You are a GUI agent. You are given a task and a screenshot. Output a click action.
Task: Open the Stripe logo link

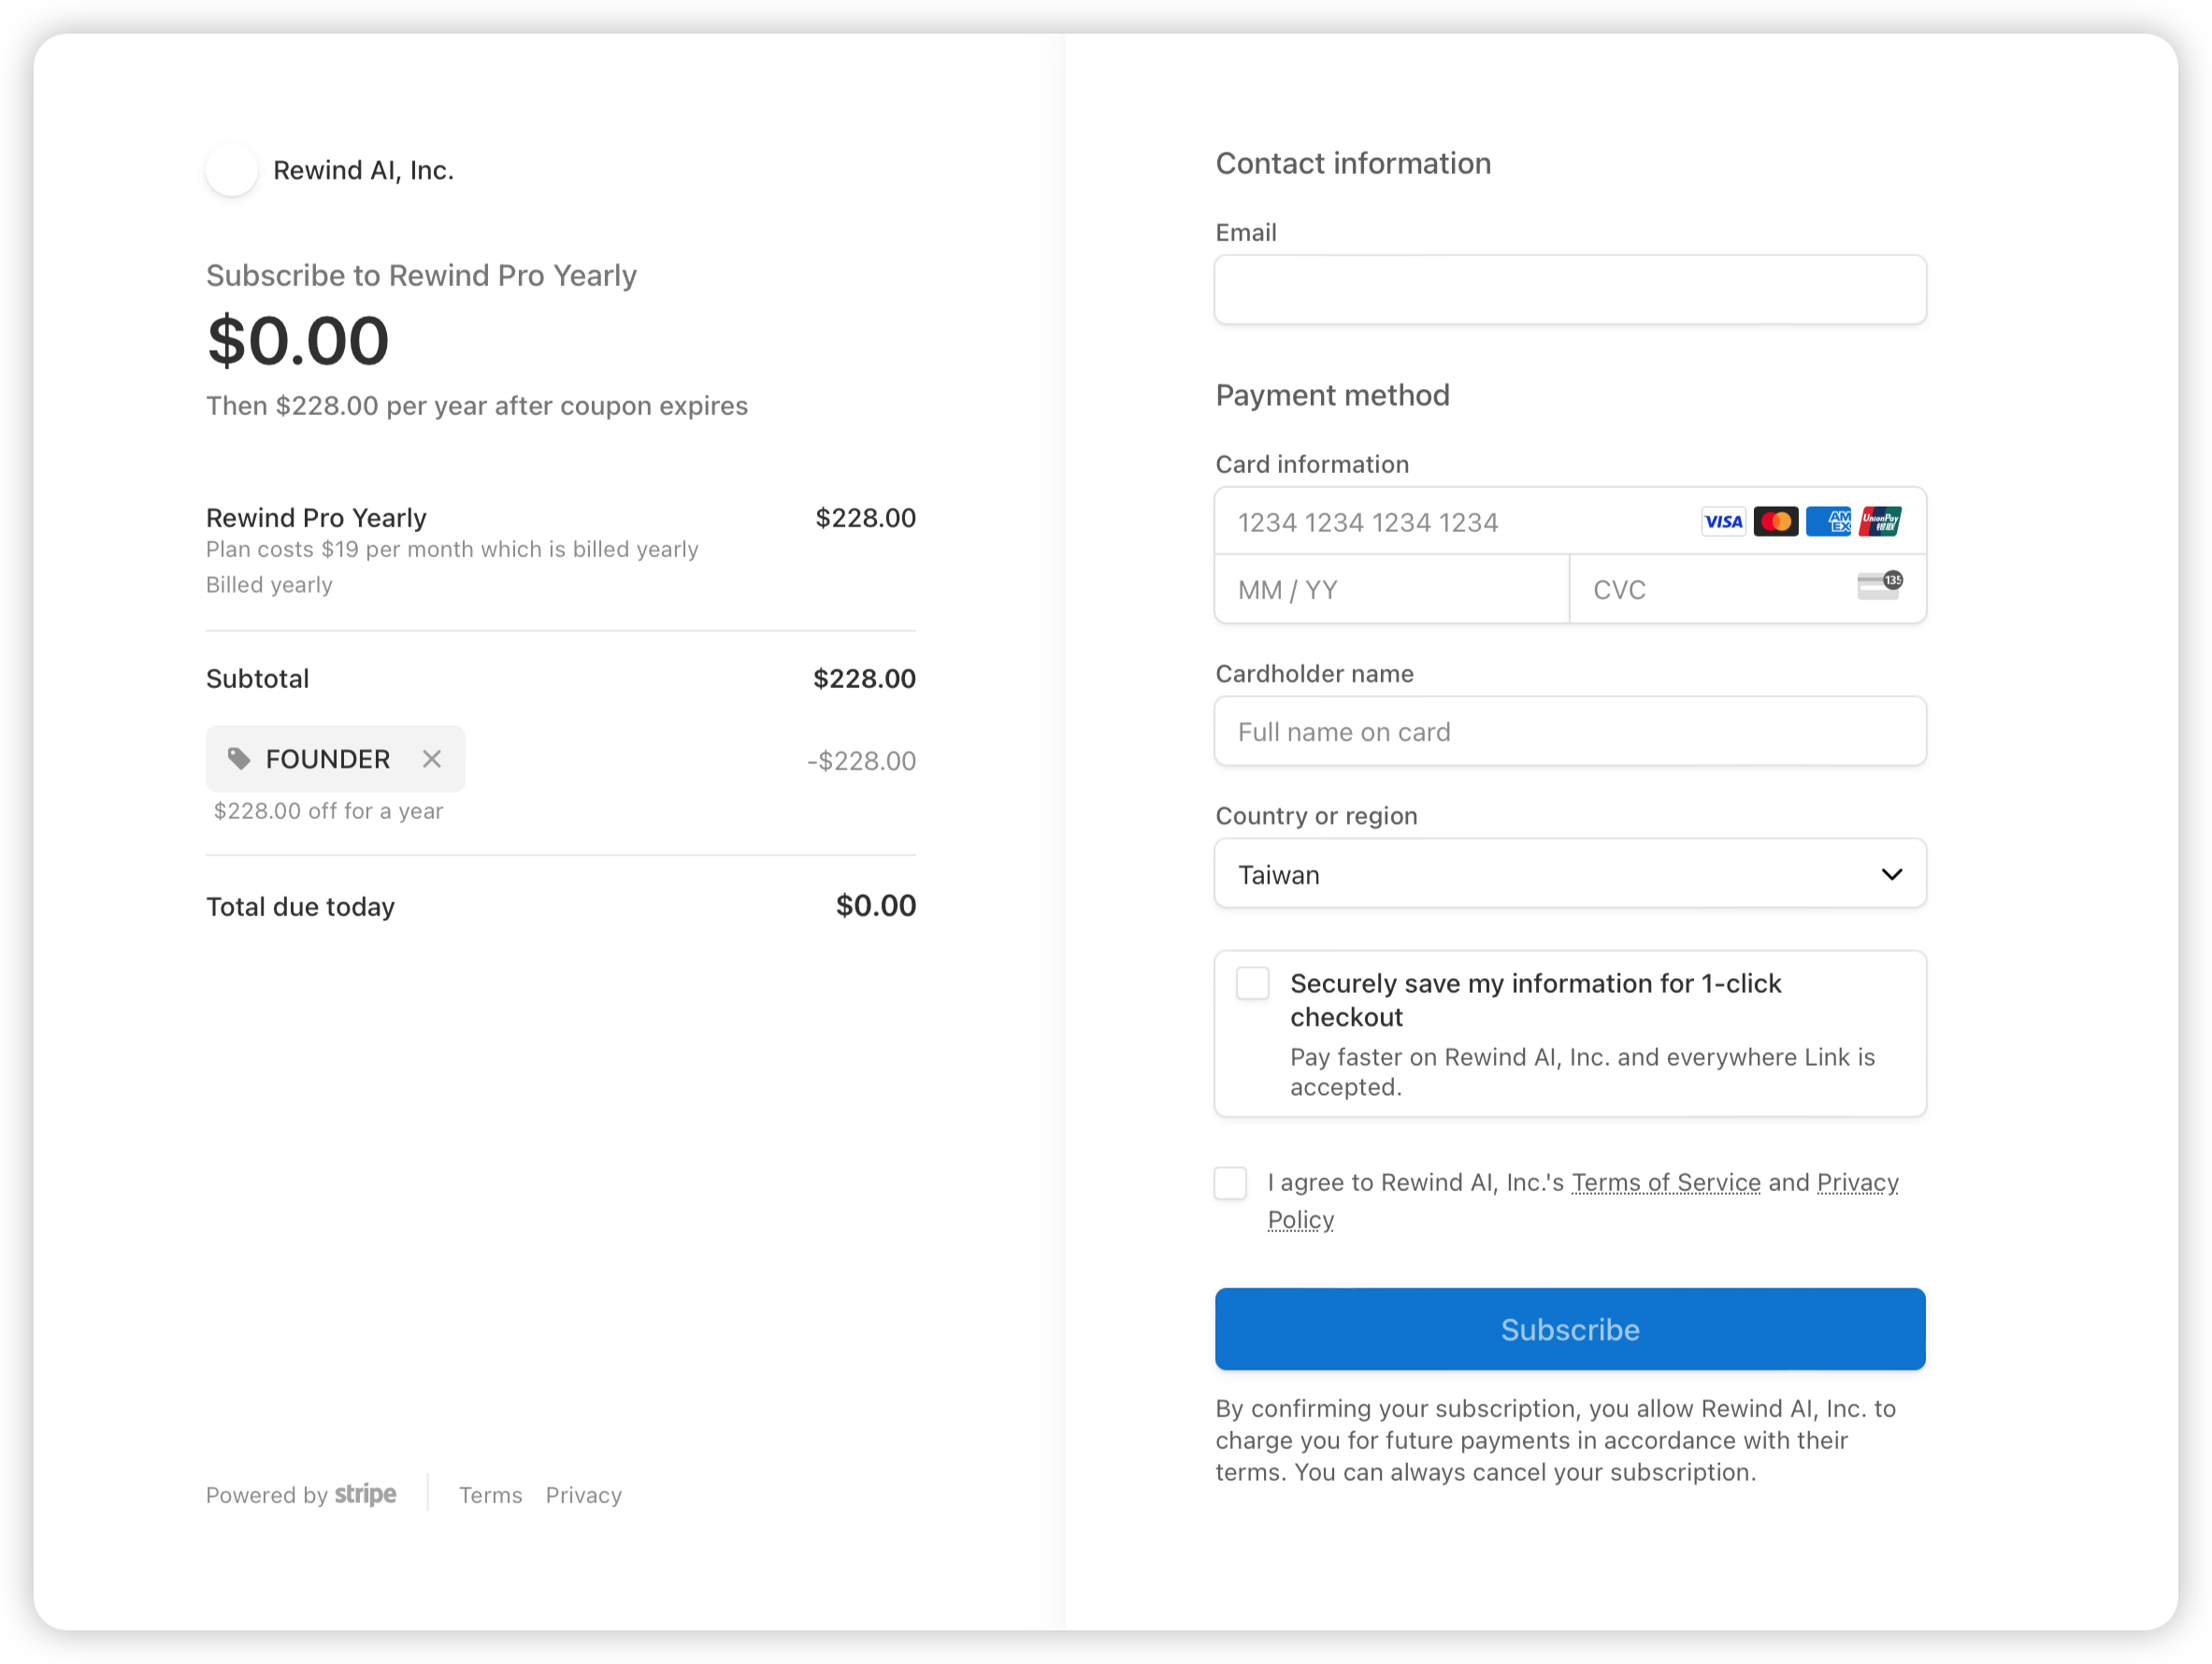point(365,1495)
